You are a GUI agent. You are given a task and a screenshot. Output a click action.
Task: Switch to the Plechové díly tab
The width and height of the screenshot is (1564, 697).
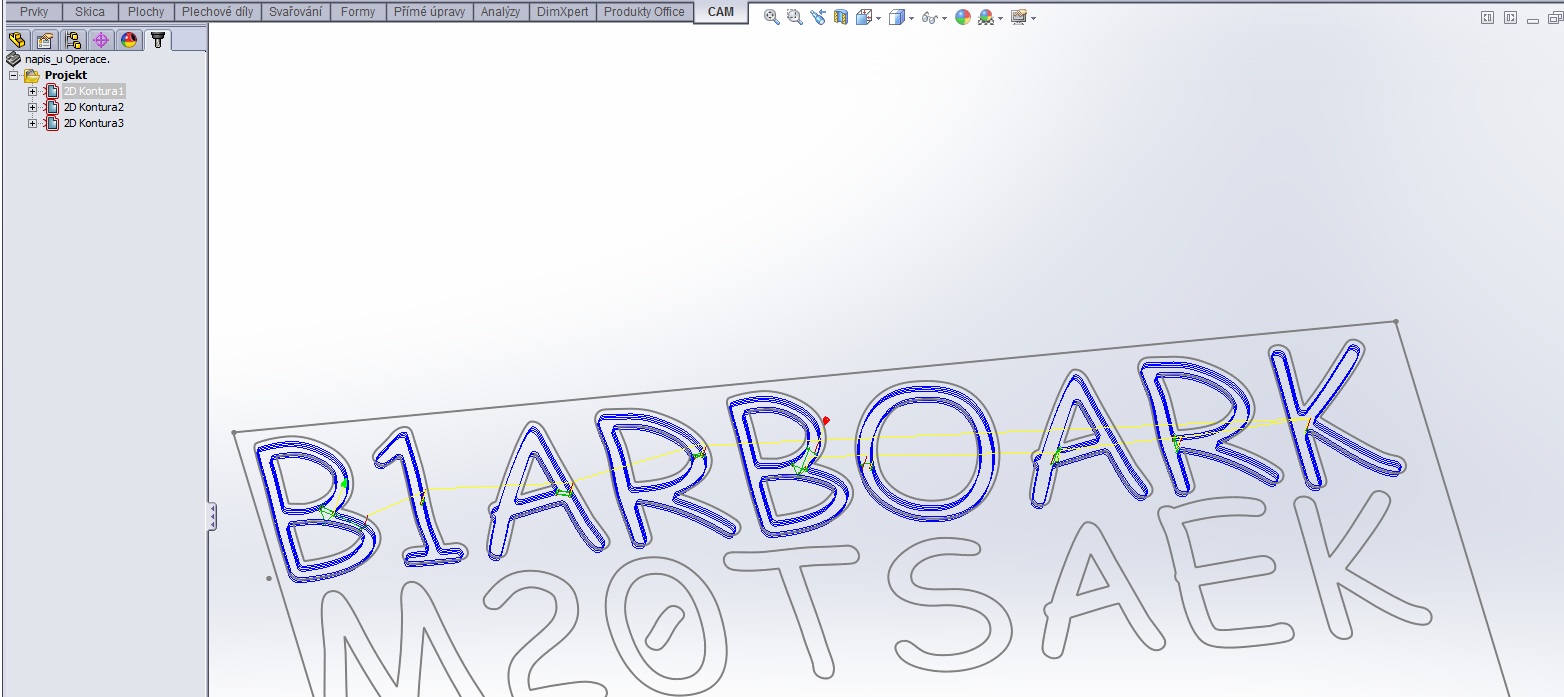[217, 12]
